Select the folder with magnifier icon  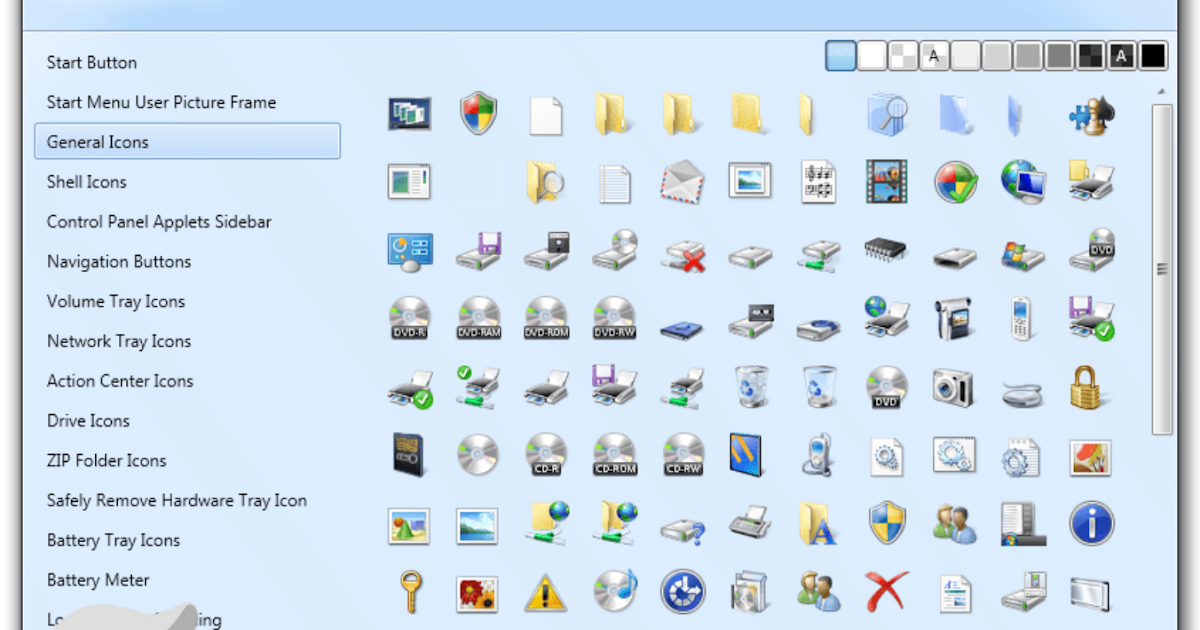tap(546, 182)
